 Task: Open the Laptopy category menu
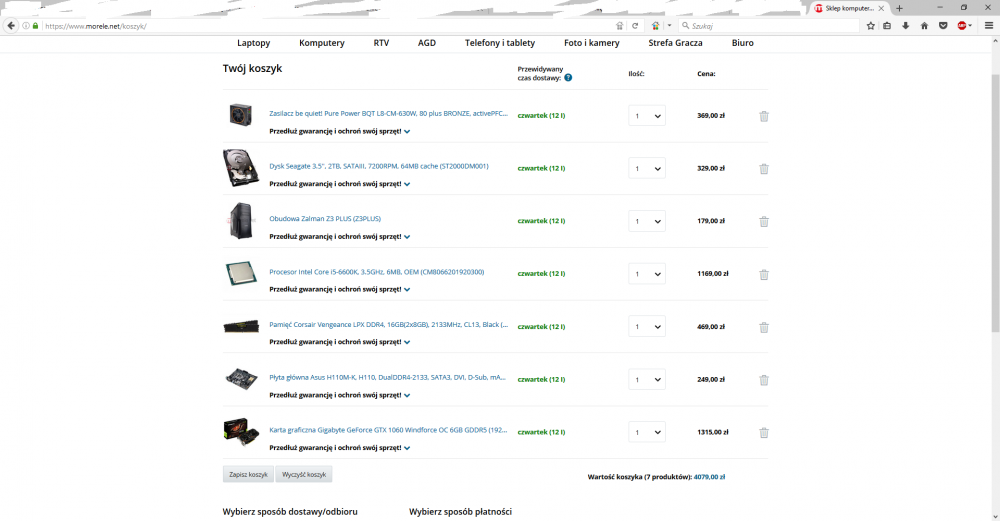coord(253,43)
